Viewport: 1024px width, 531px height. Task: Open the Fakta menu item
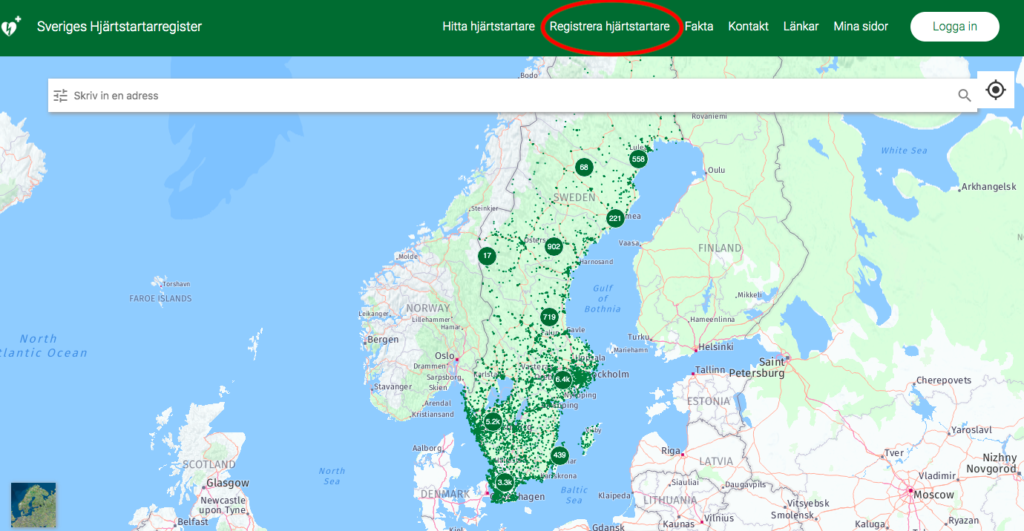tap(699, 27)
